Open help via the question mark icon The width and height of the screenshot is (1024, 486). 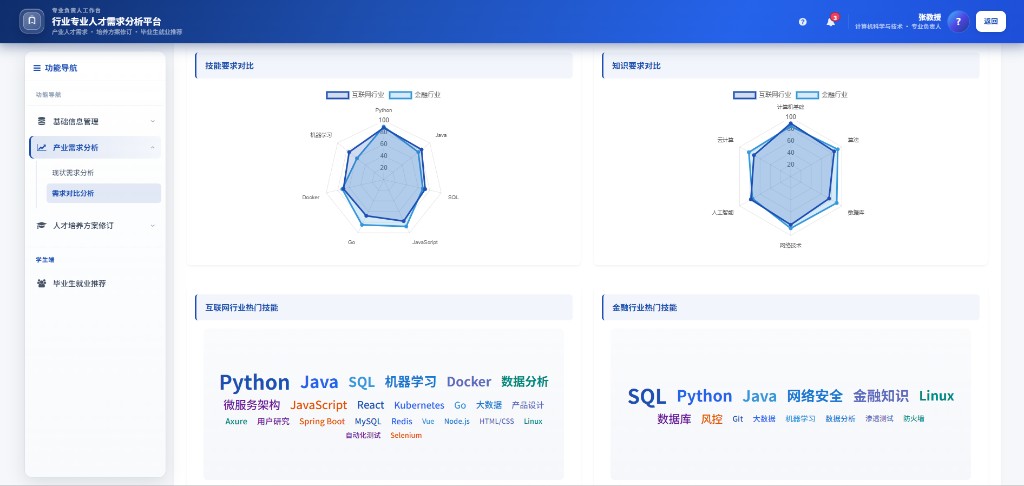[x=803, y=22]
